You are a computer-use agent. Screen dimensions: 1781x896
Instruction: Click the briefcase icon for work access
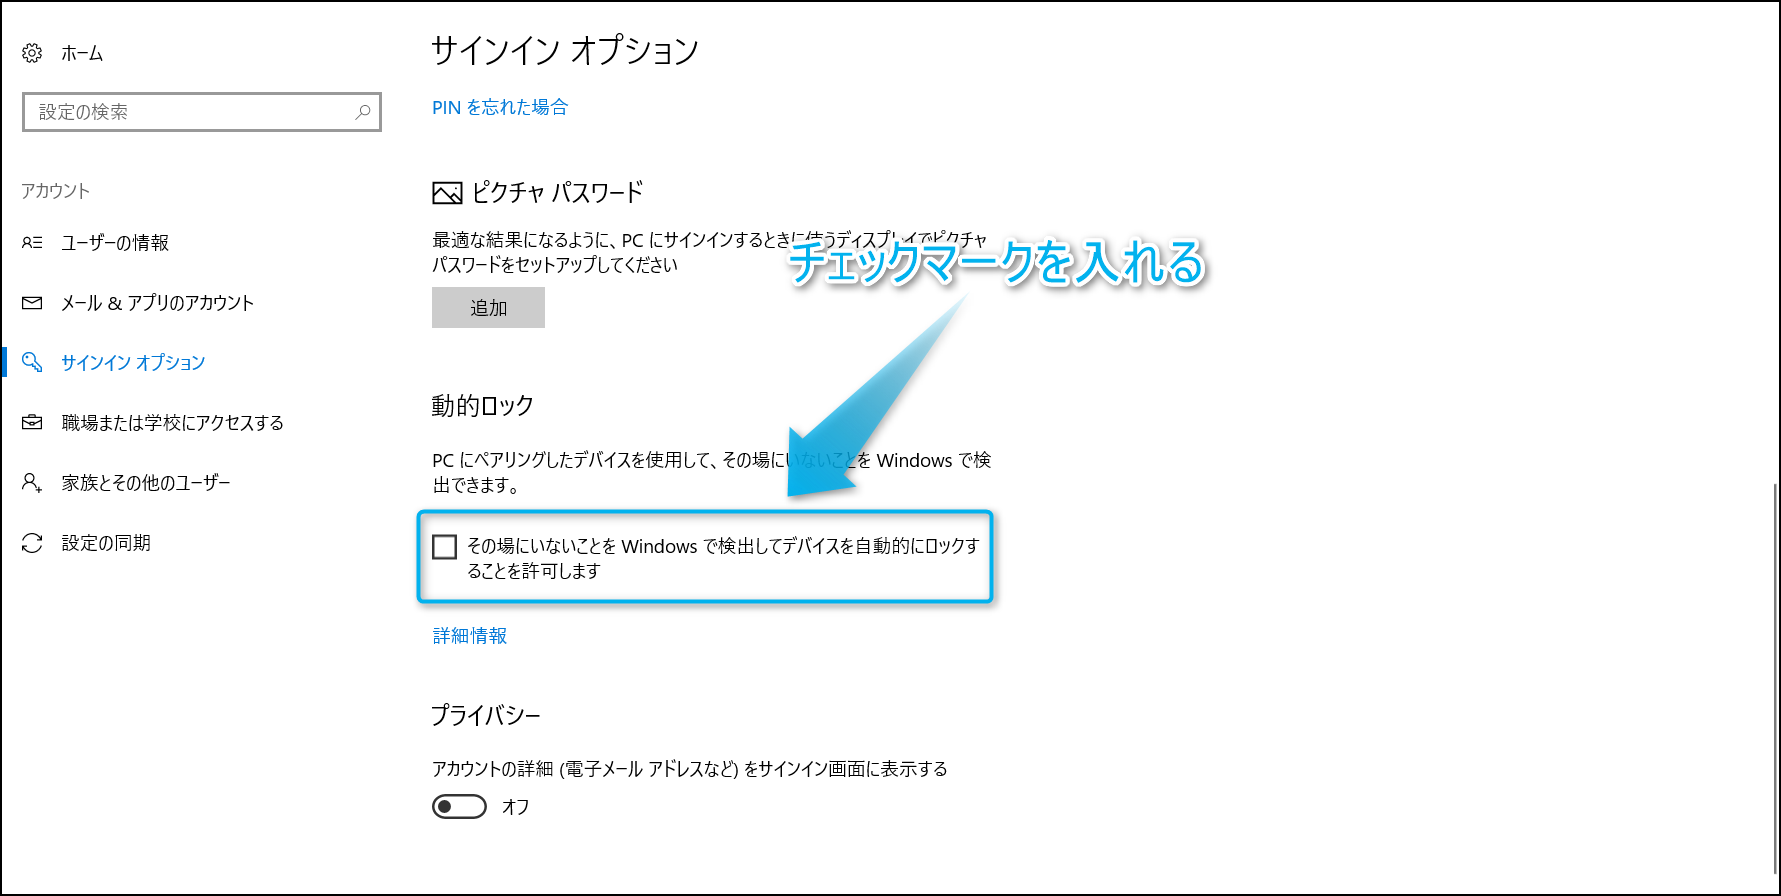[x=32, y=423]
